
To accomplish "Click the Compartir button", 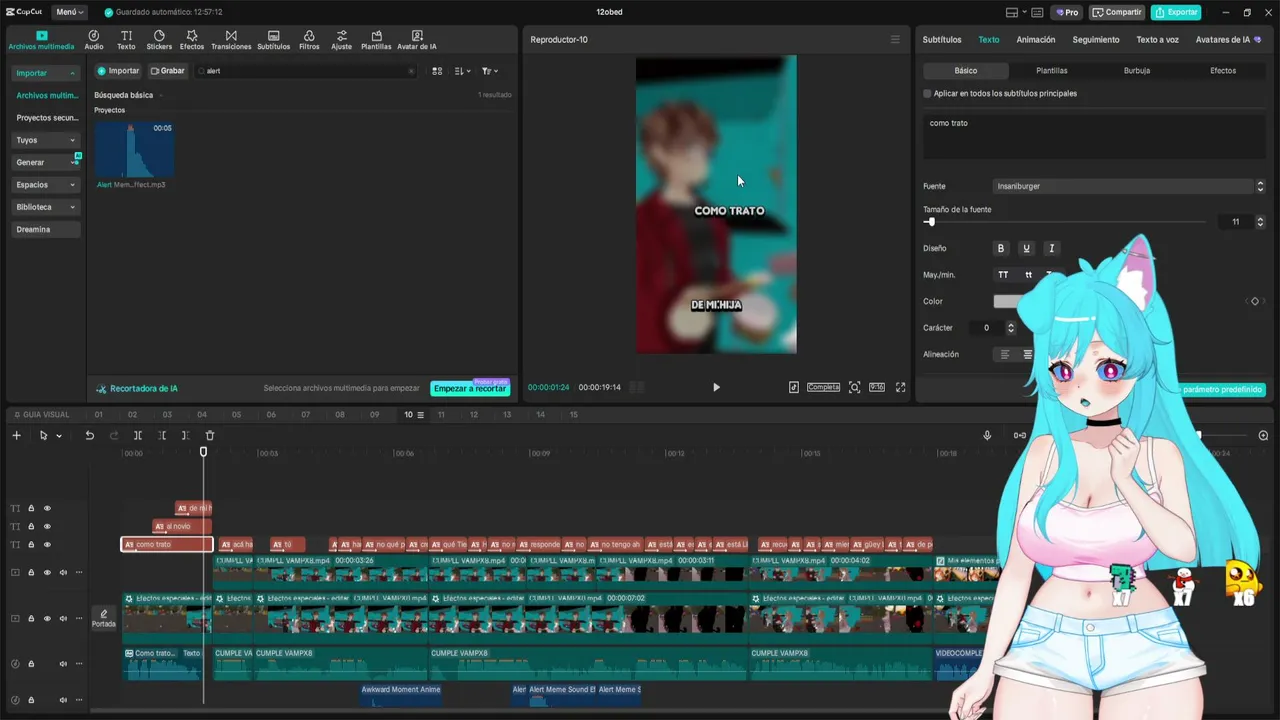I will [1117, 12].
